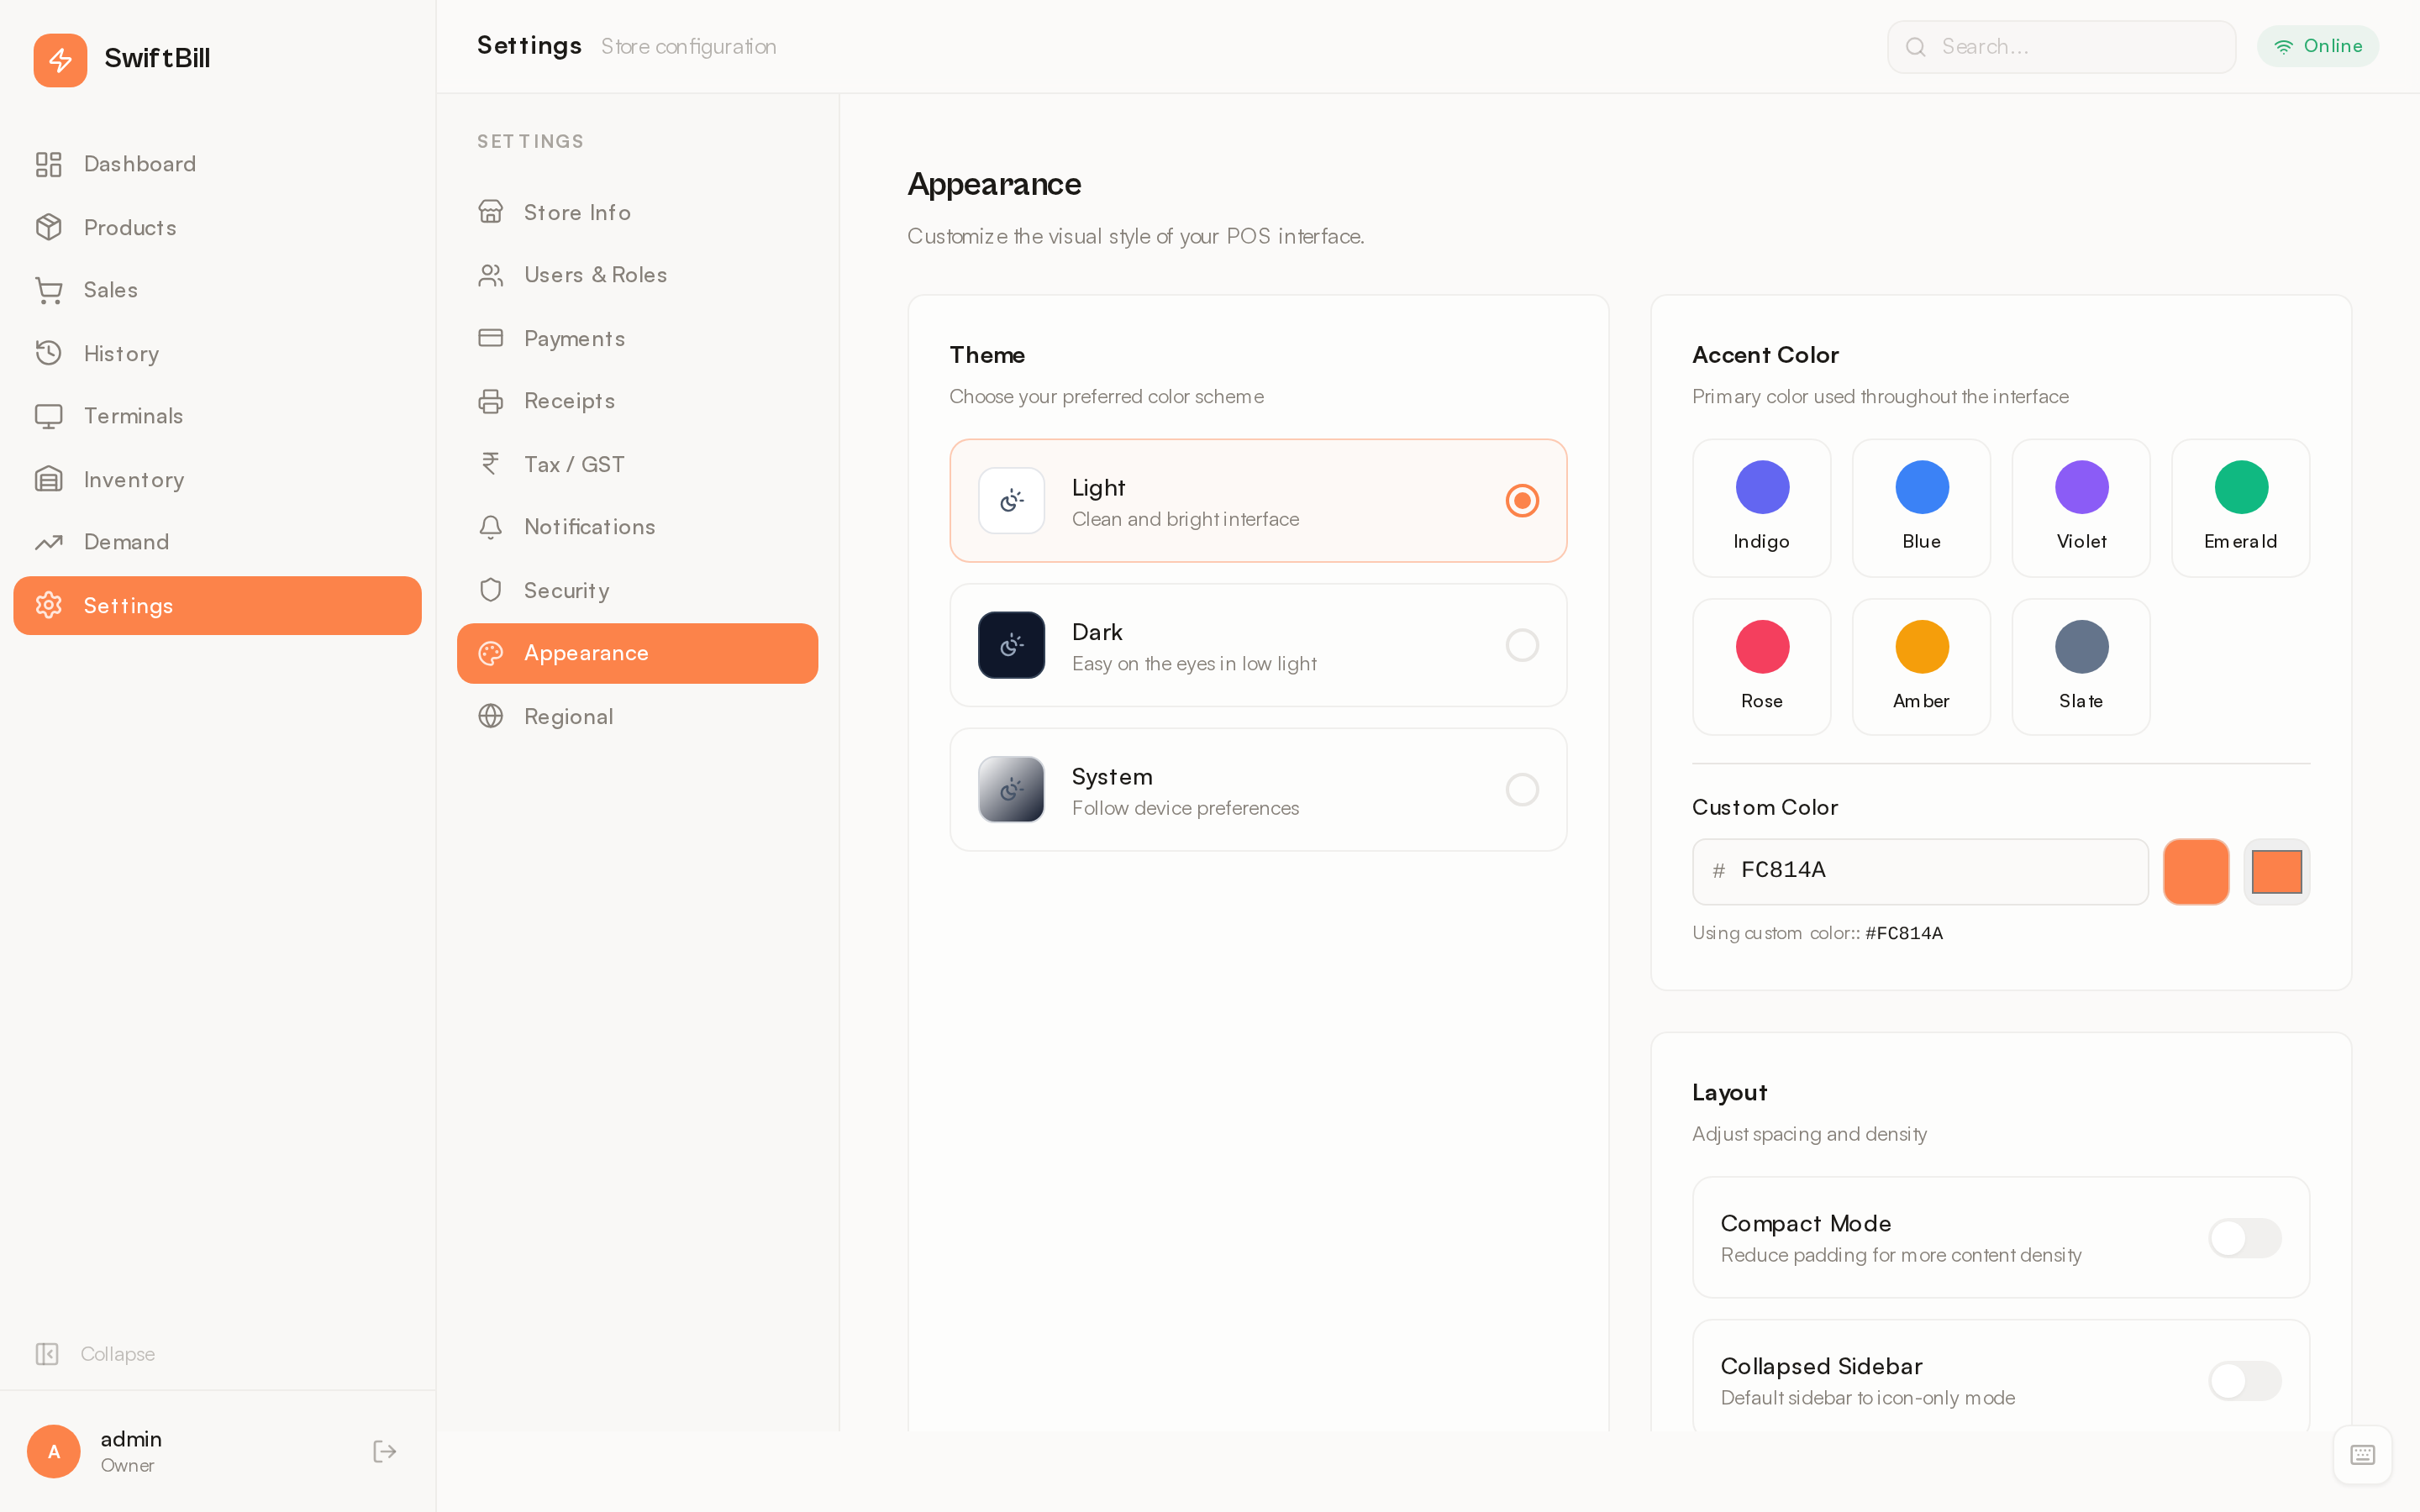Screen dimensions: 2420x1512
Task: Click the rounded orange custom color preview
Action: tap(2196, 871)
